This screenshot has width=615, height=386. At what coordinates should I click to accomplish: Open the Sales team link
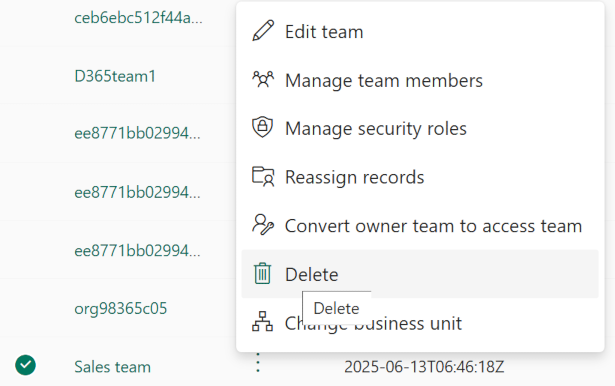(113, 367)
